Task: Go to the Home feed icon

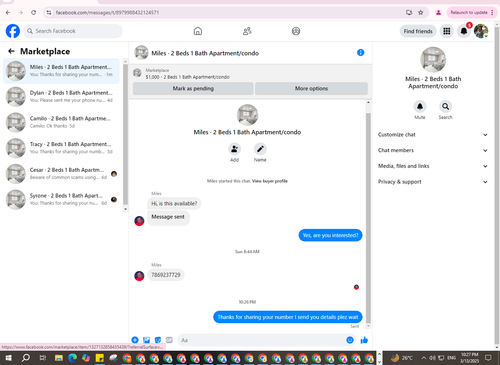Action: coord(198,31)
